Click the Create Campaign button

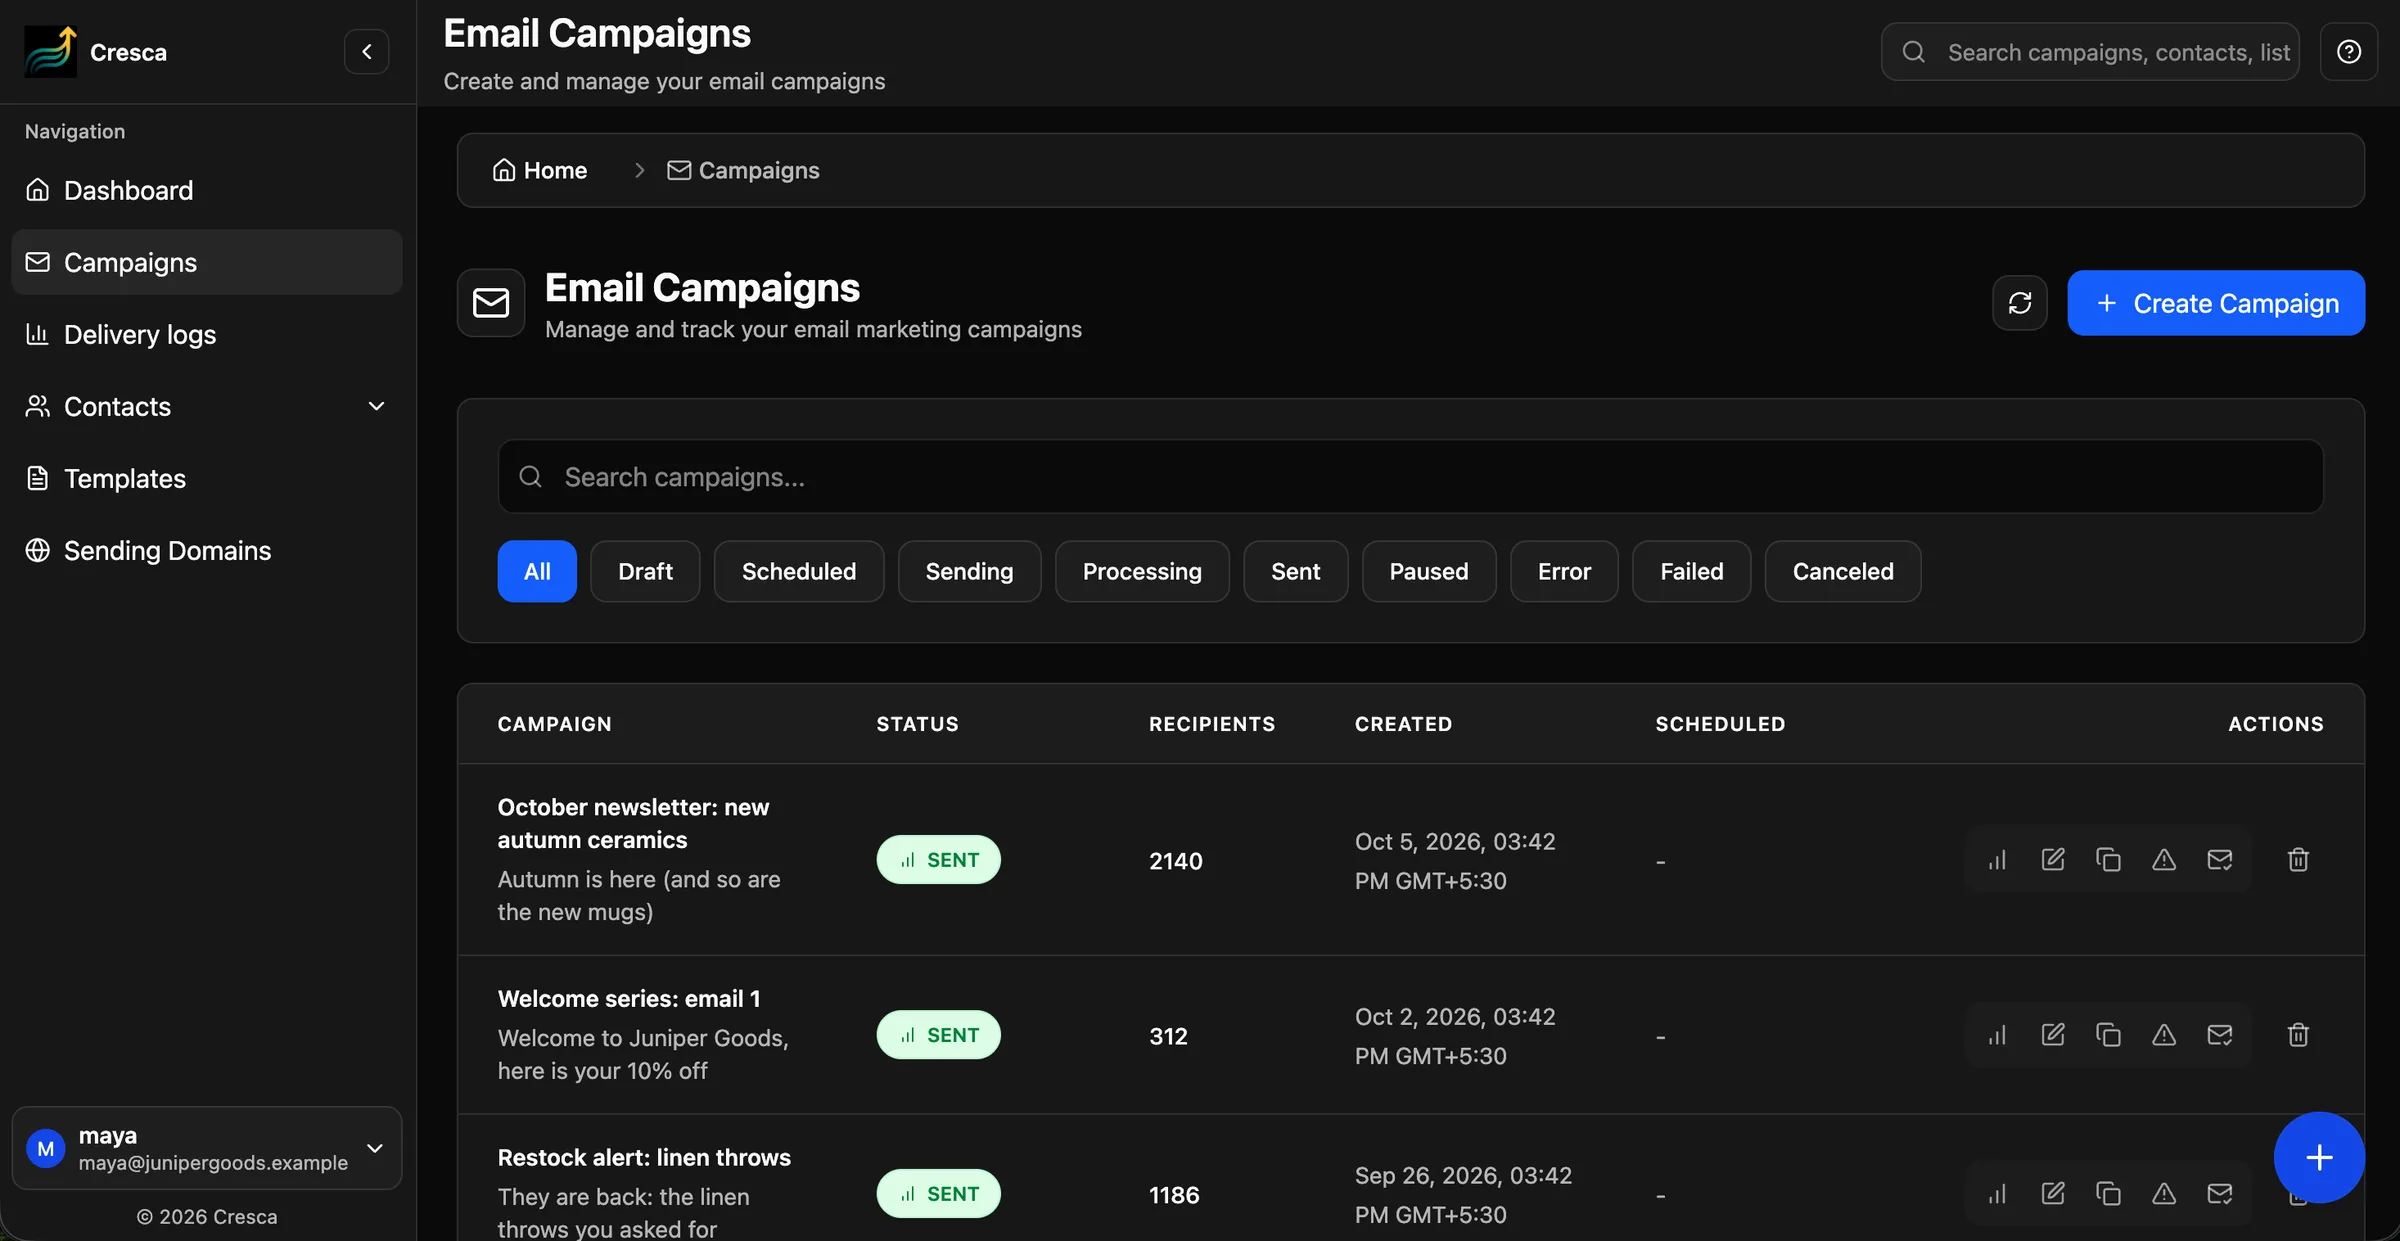pos(2216,303)
